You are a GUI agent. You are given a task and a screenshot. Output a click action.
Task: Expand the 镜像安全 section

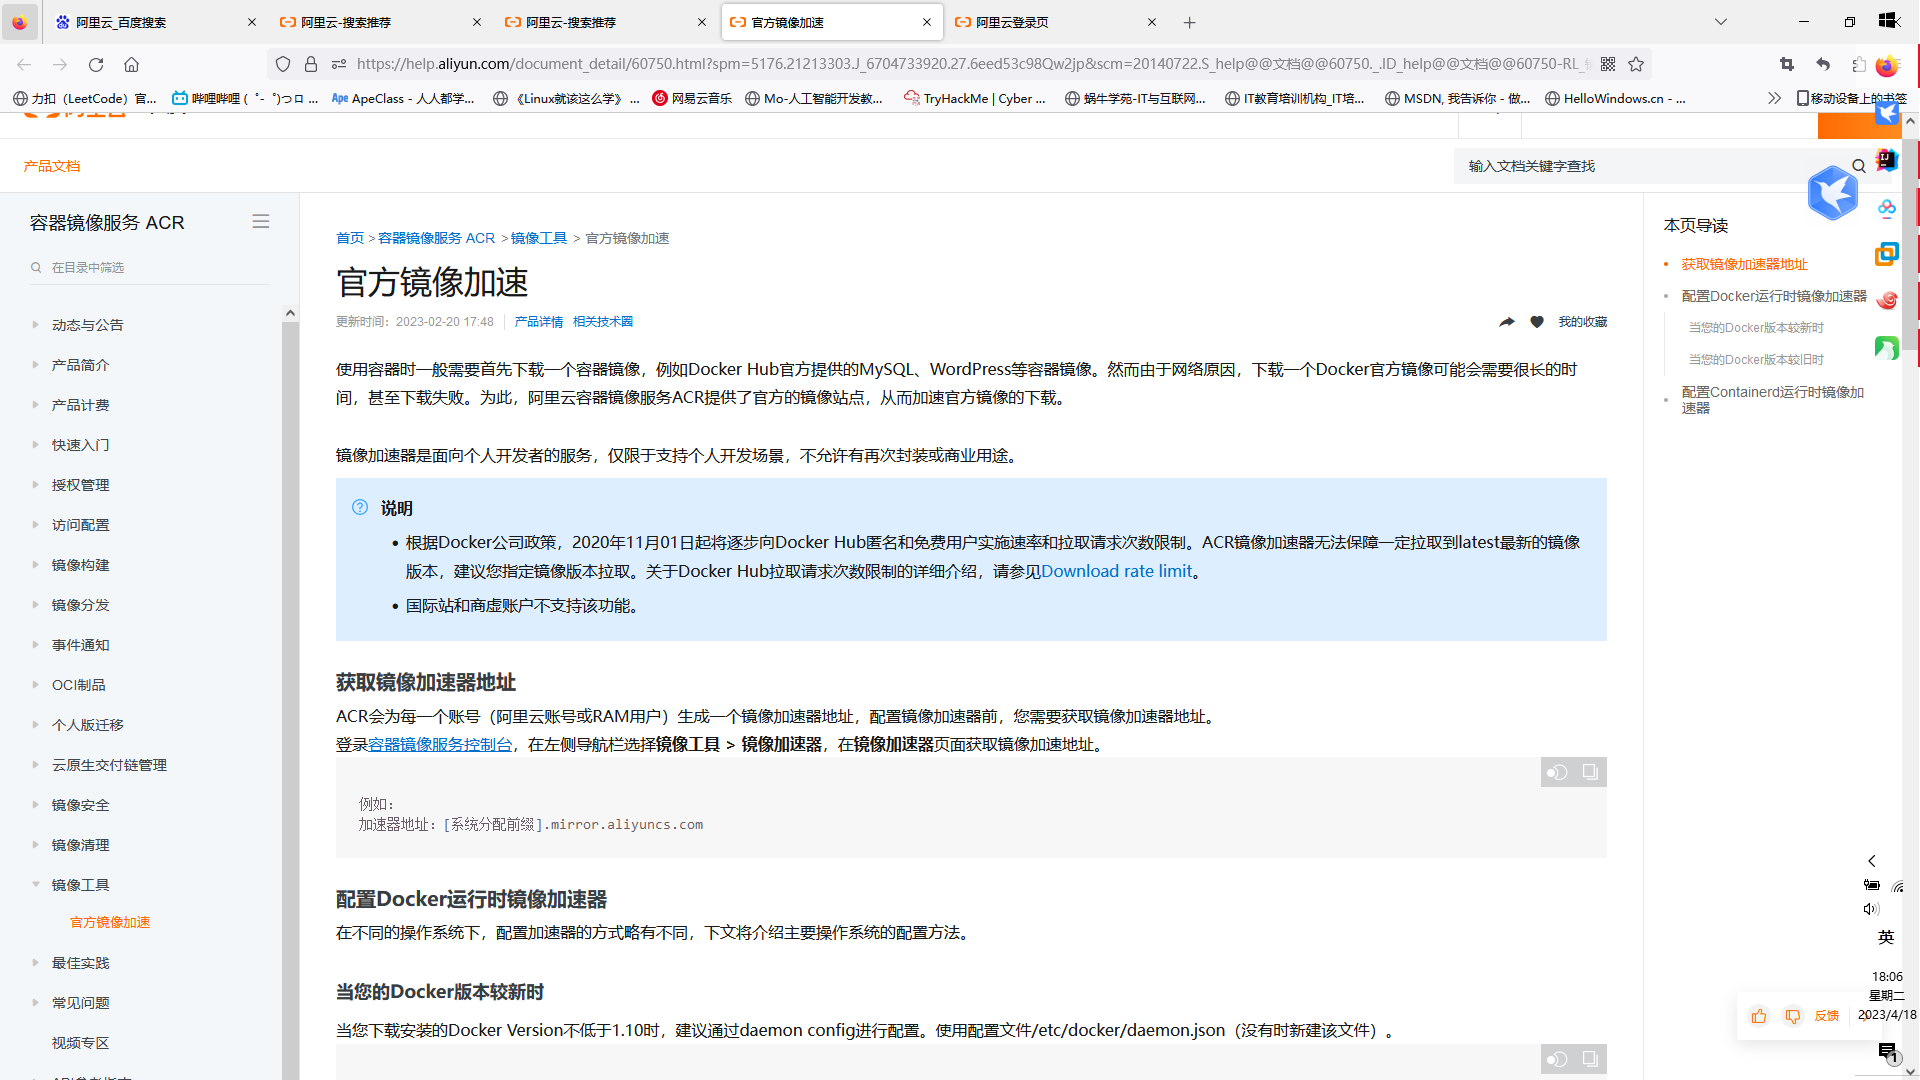click(35, 805)
